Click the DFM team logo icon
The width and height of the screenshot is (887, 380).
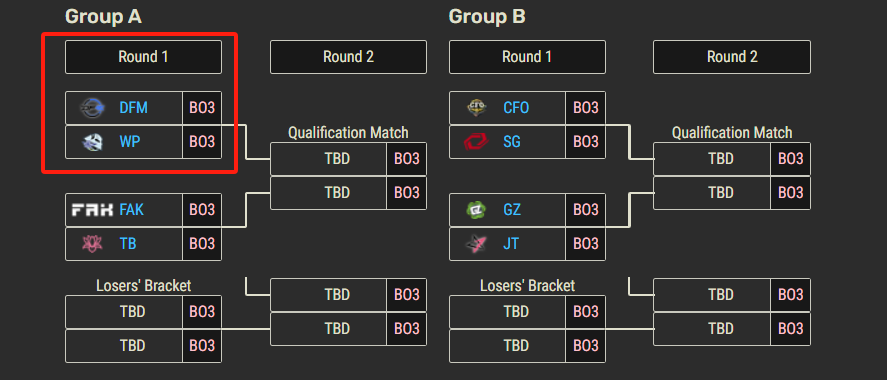92,107
